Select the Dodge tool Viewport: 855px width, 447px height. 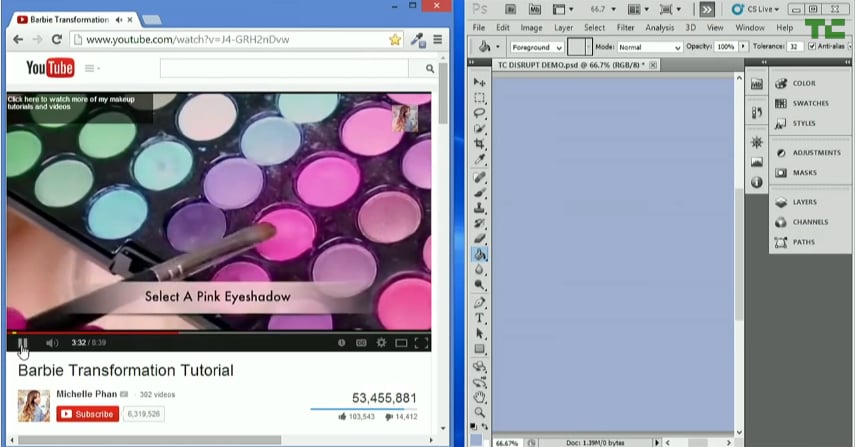(x=479, y=285)
